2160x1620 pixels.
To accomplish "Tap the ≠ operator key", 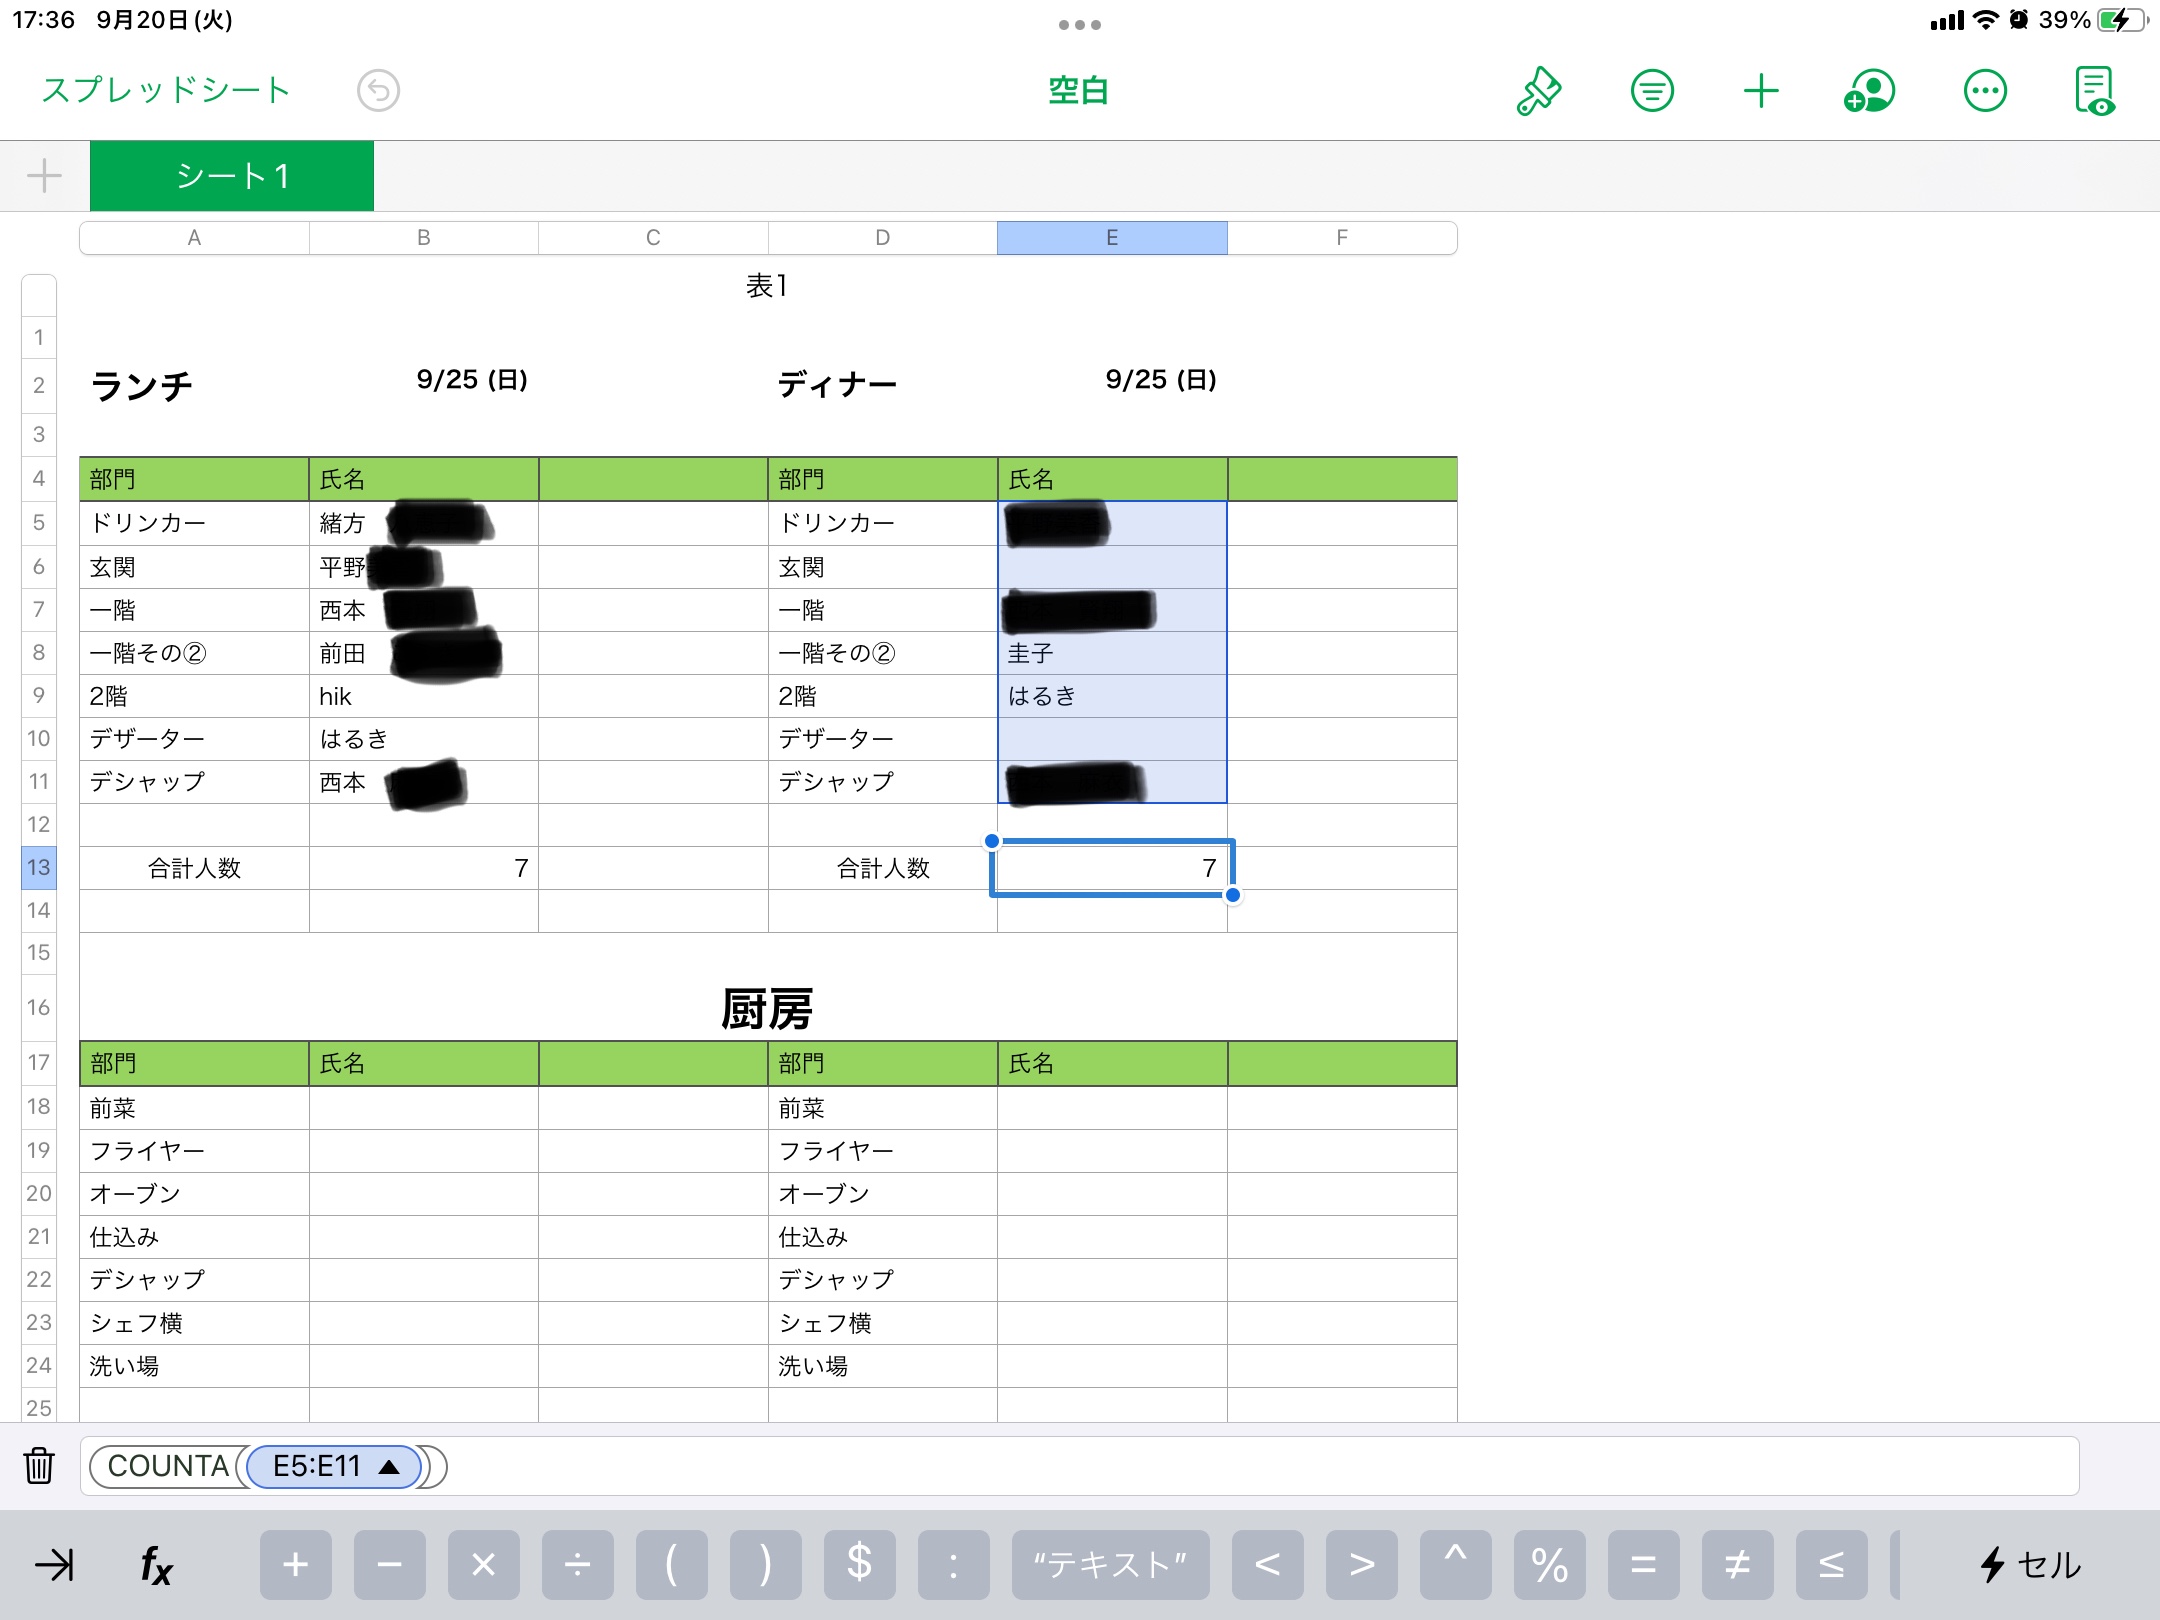I will (1740, 1565).
